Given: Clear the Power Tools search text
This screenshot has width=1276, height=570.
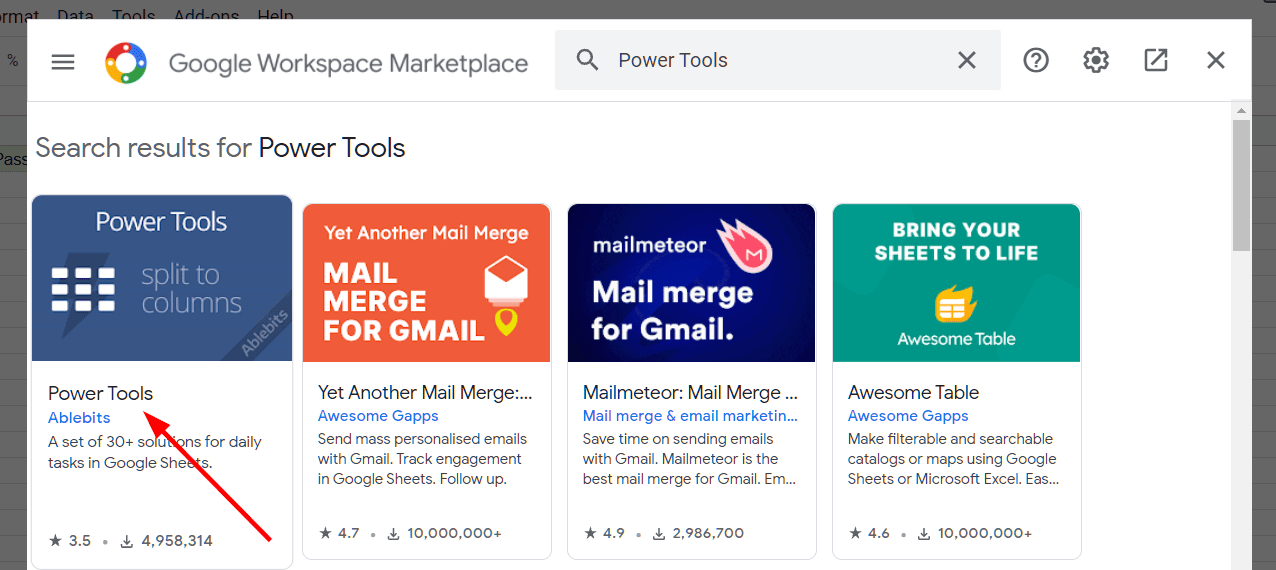Looking at the screenshot, I should click(x=966, y=60).
